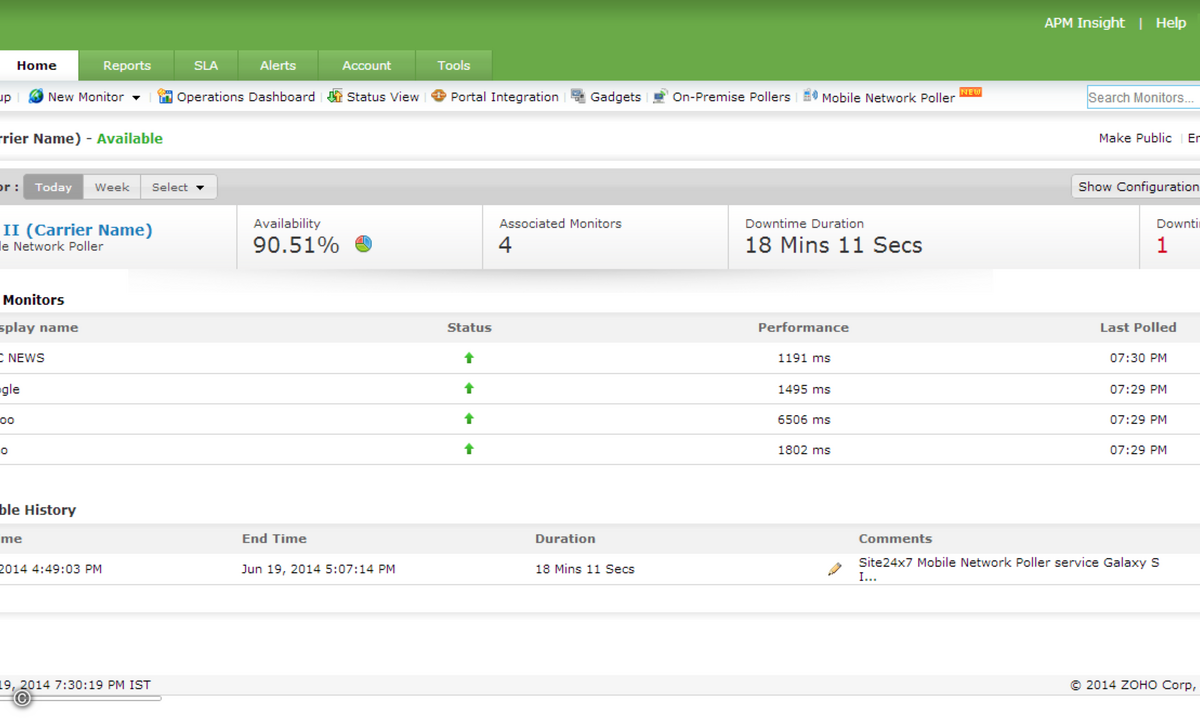
Task: Click the green up status arrow for 1191 ms row
Action: coord(469,358)
